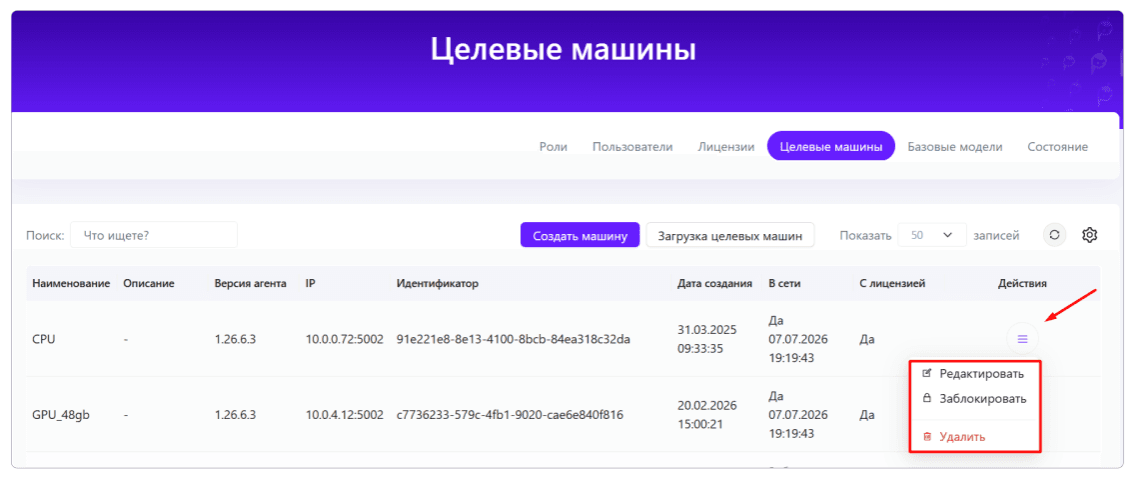Click agent version 1.26.6.3 in CPU row

pyautogui.click(x=235, y=338)
